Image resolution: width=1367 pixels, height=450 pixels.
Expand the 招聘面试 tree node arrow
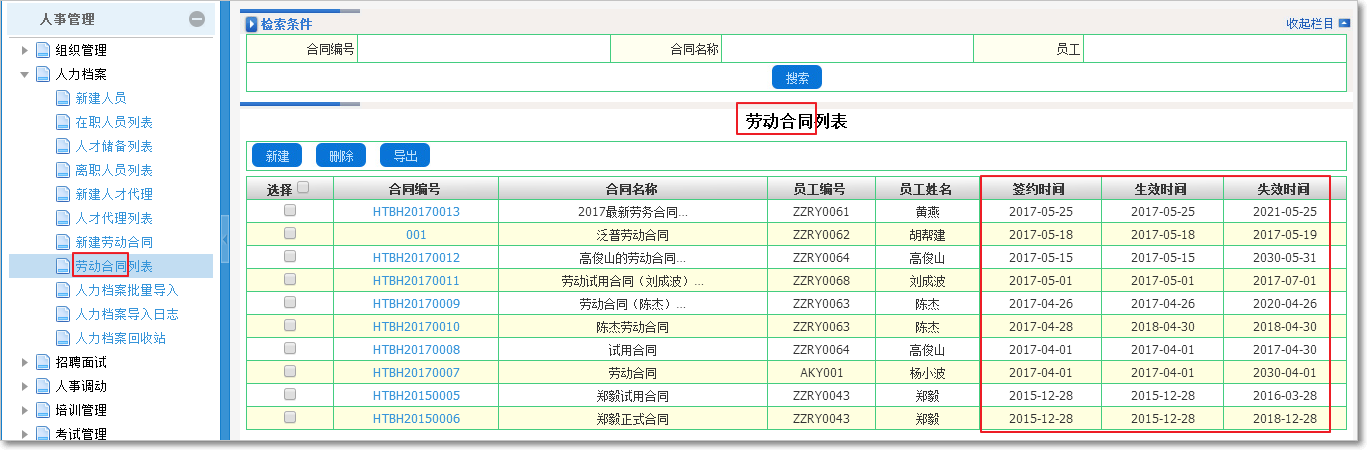25,362
